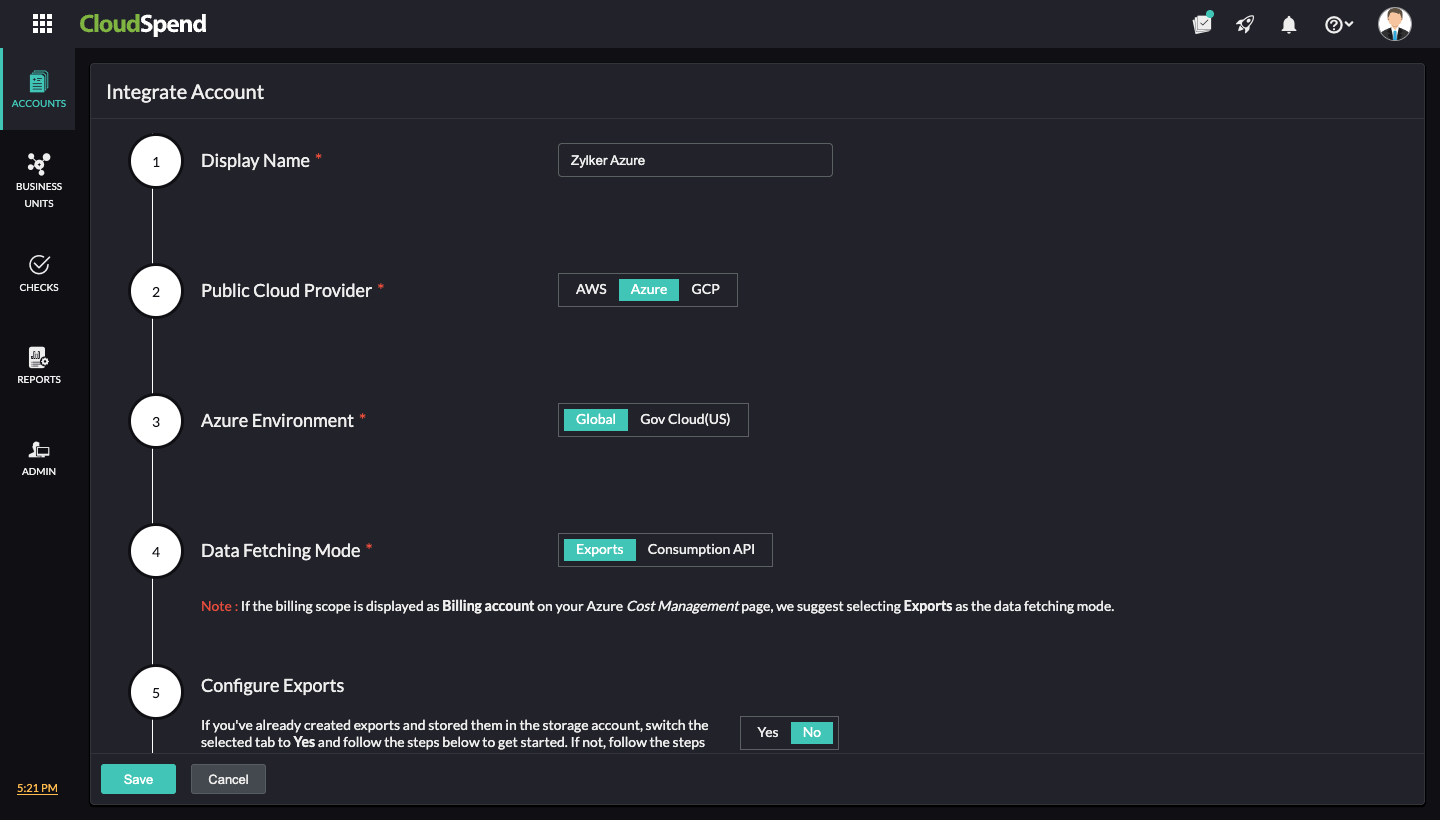Open the help question mark menu

pyautogui.click(x=1339, y=25)
